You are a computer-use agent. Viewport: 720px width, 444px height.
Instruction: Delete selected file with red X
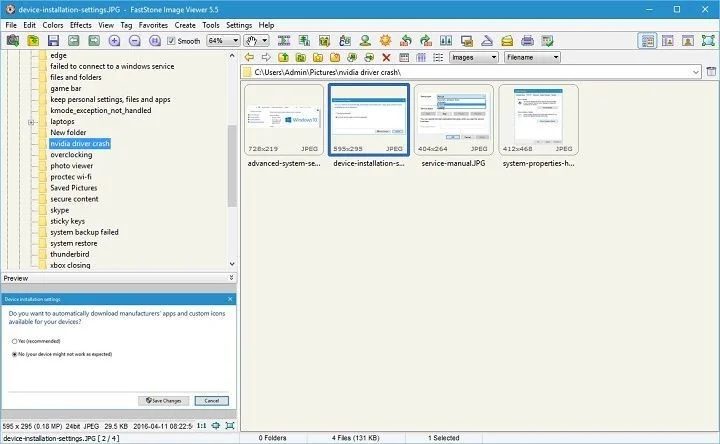click(387, 57)
